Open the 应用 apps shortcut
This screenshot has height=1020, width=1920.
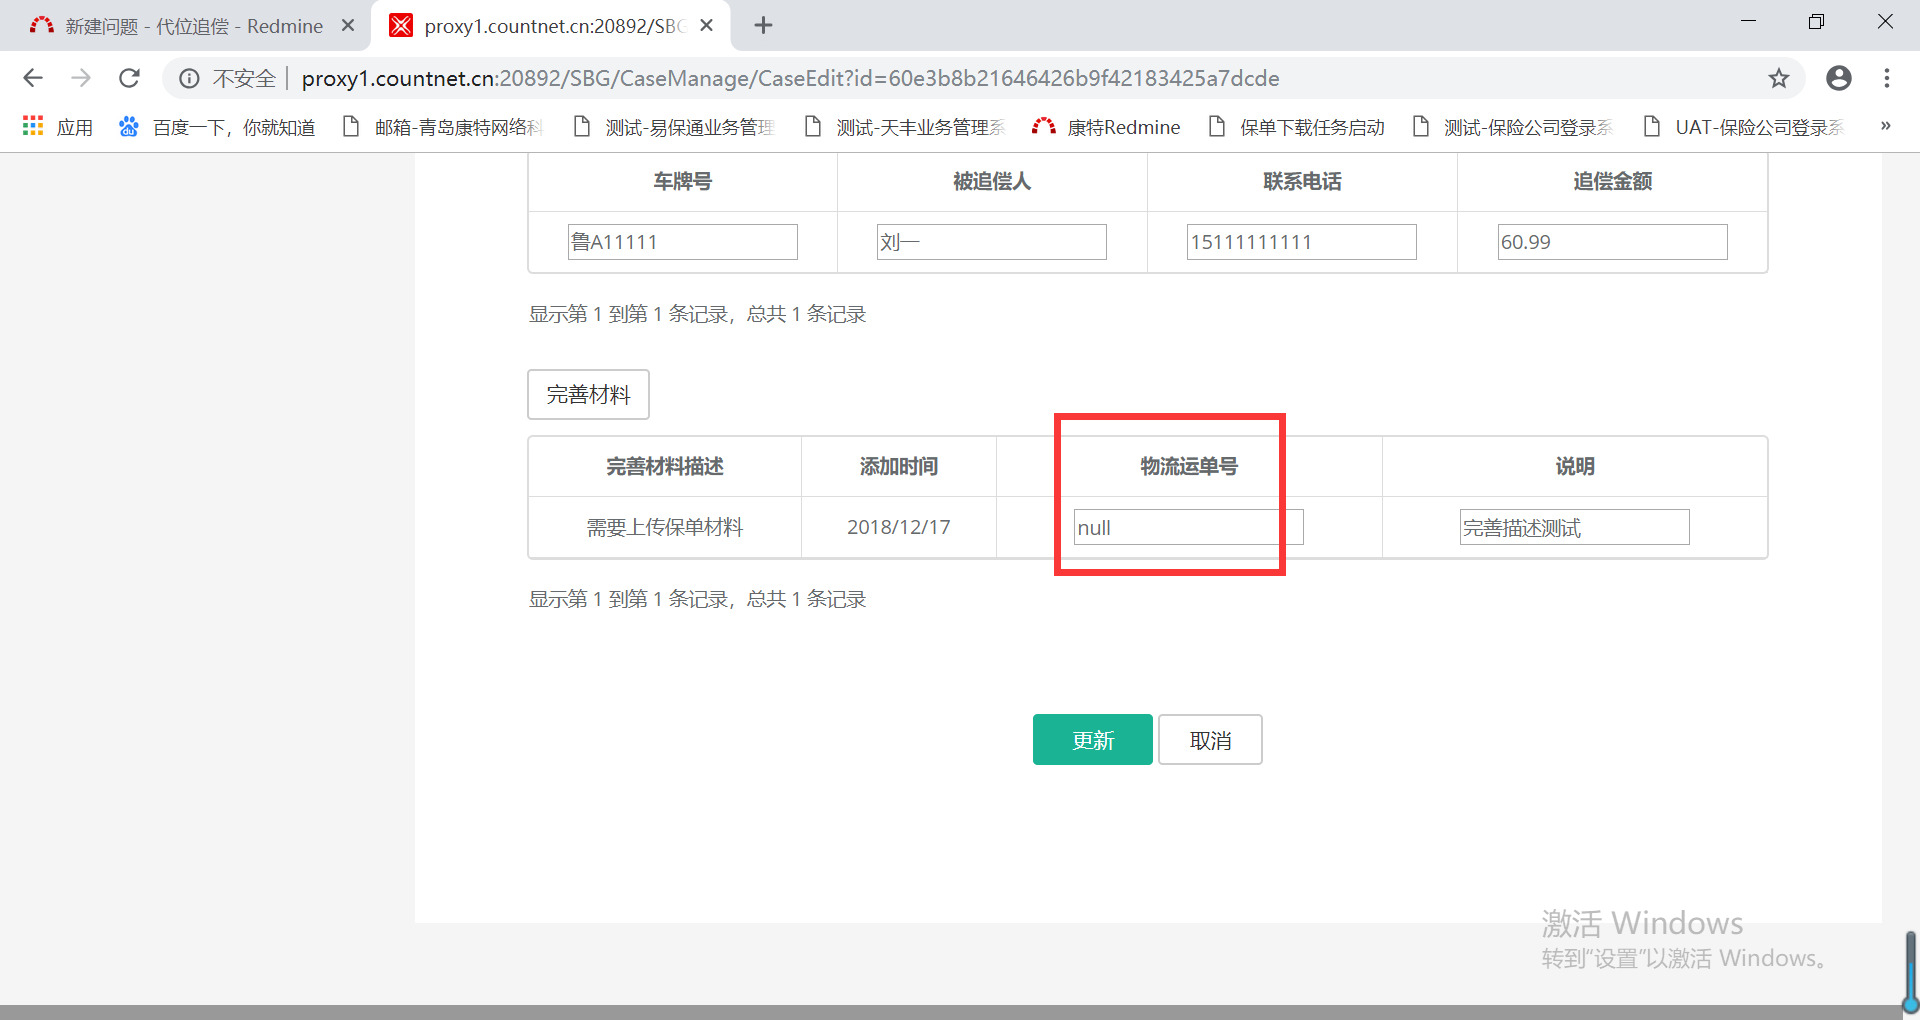57,127
